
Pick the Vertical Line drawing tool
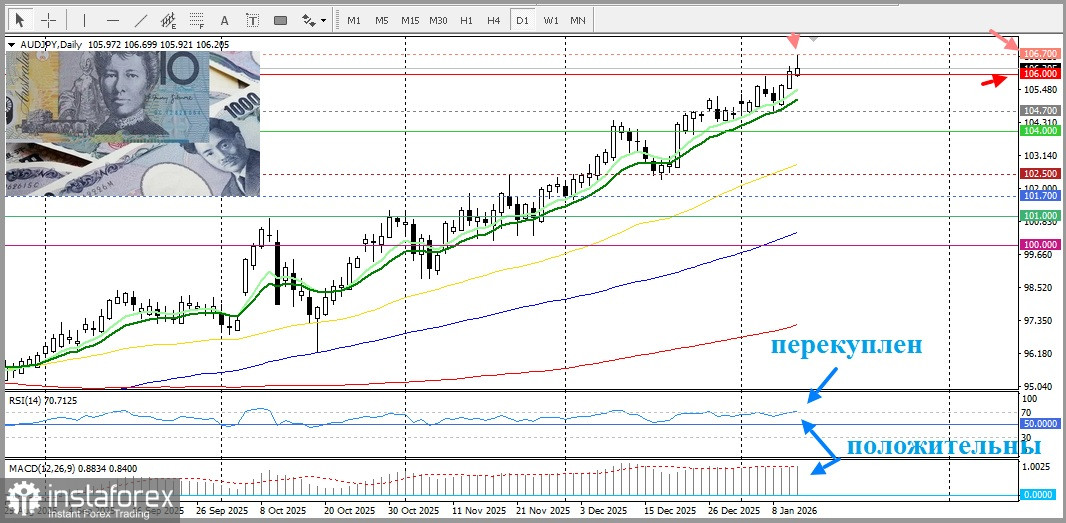tap(84, 20)
